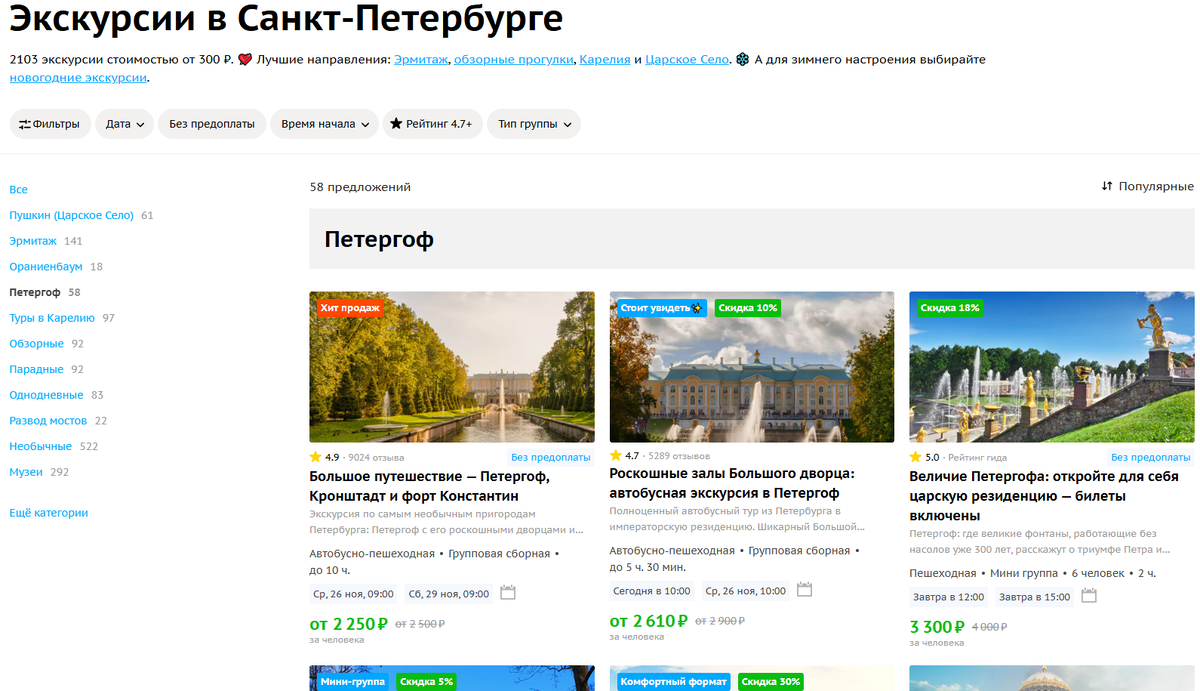Click the Скидка 10% badge
The height and width of the screenshot is (691, 1200).
(748, 308)
